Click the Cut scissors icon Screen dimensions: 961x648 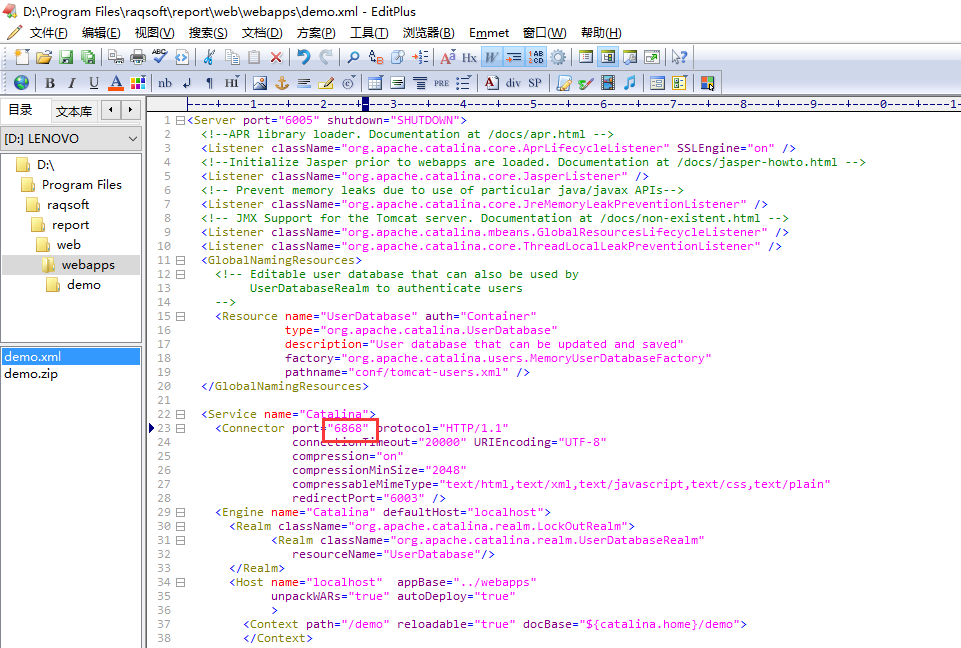(208, 57)
